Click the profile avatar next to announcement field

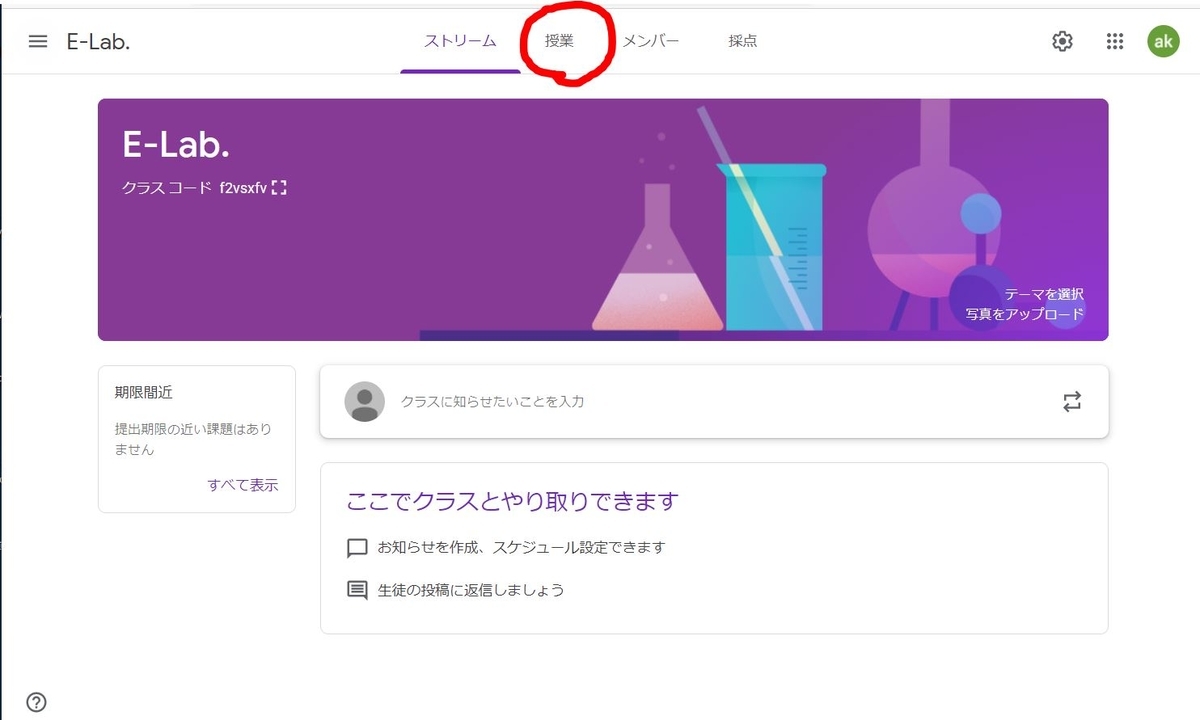[364, 401]
